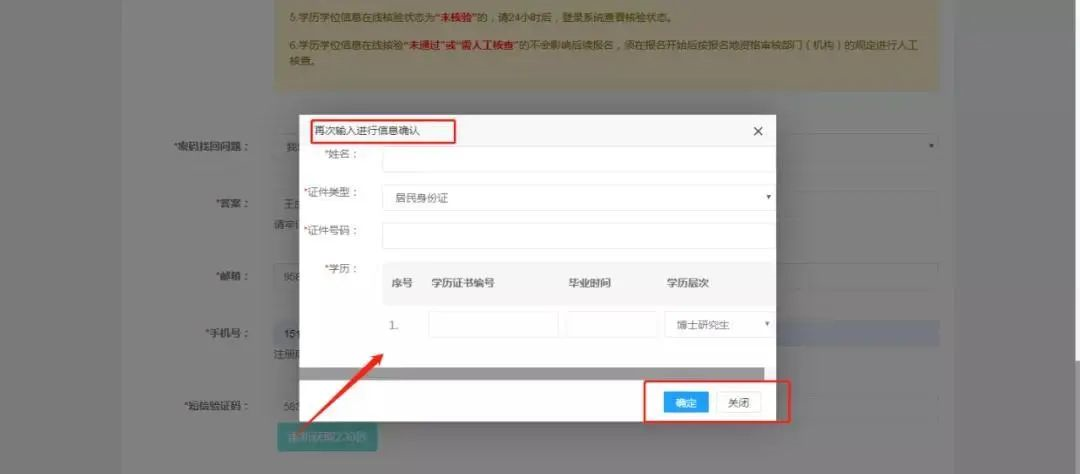Click the dialog's gray horizontal scrollbar

530,373
